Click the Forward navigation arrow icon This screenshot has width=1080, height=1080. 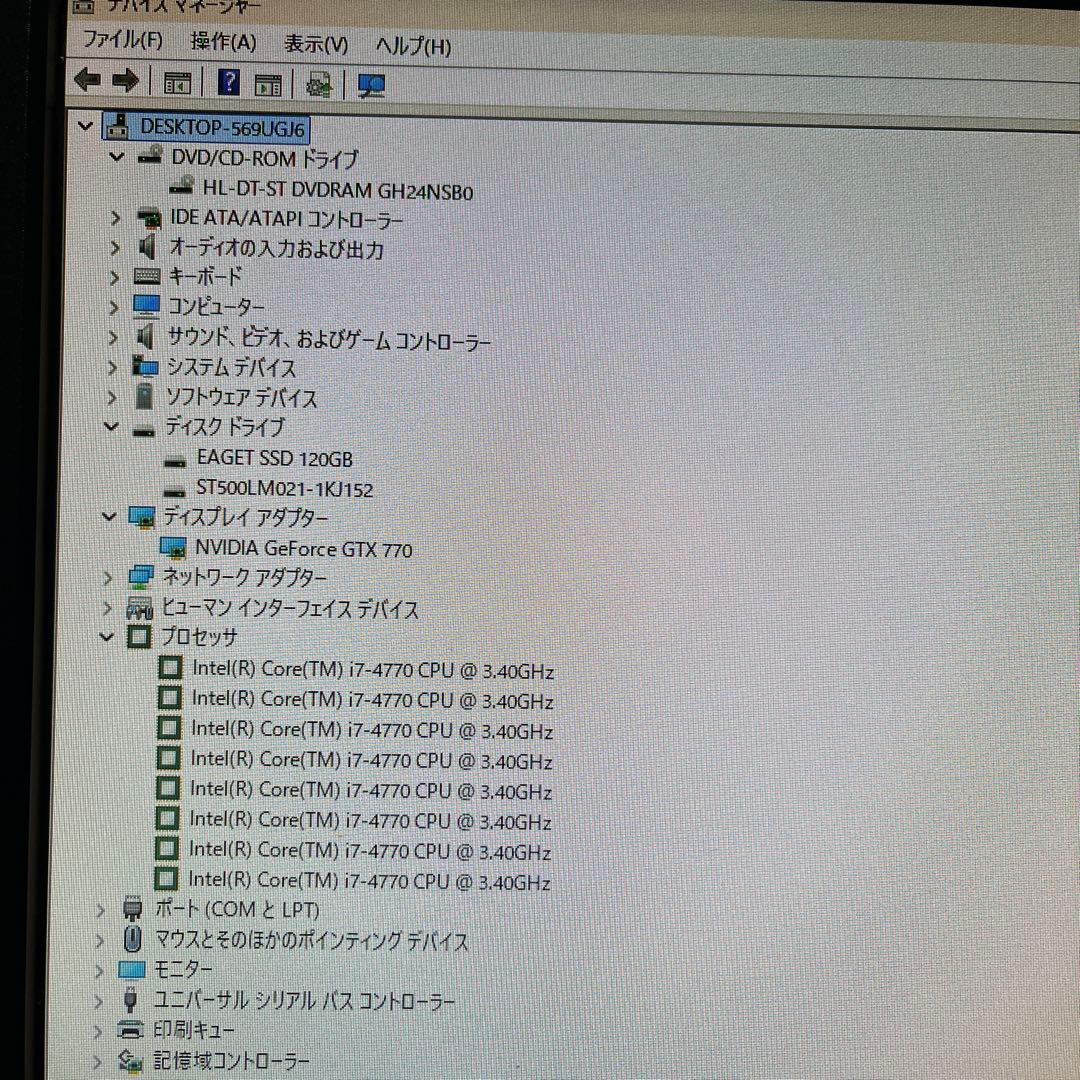point(123,83)
